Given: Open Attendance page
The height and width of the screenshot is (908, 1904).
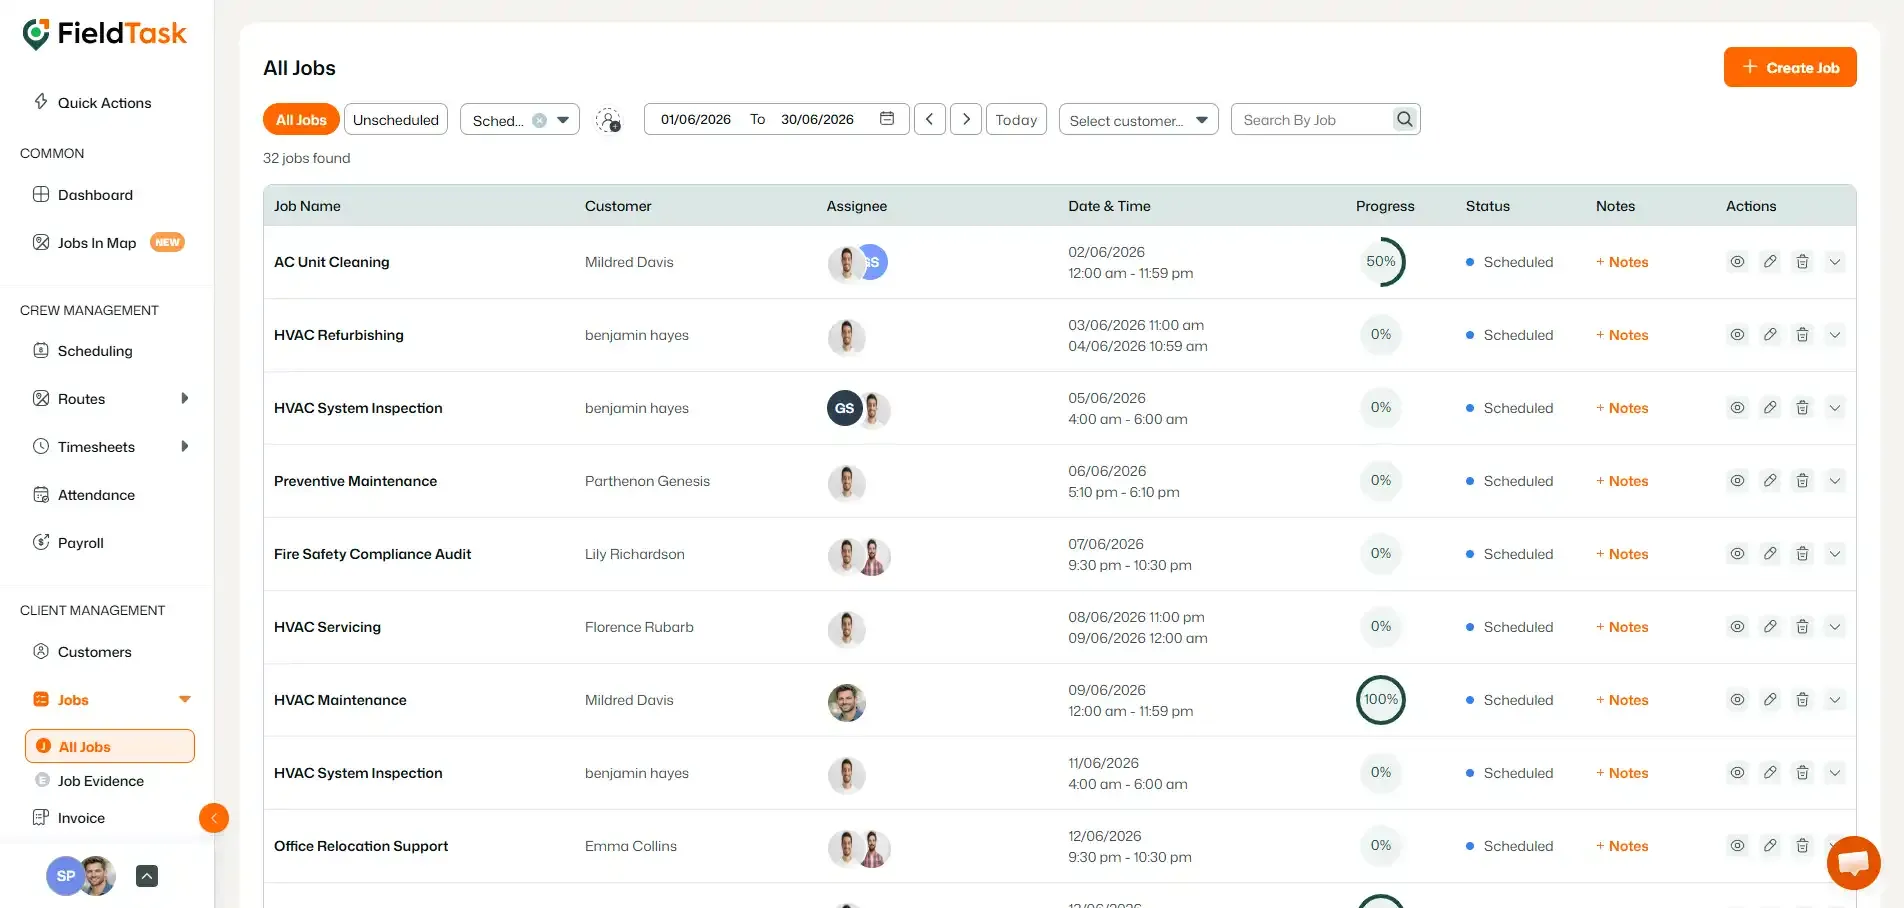Looking at the screenshot, I should [x=84, y=494].
